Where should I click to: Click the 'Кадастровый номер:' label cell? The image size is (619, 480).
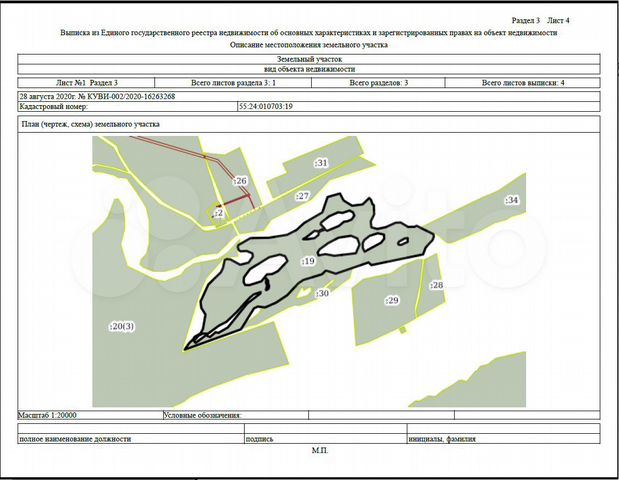(48, 105)
